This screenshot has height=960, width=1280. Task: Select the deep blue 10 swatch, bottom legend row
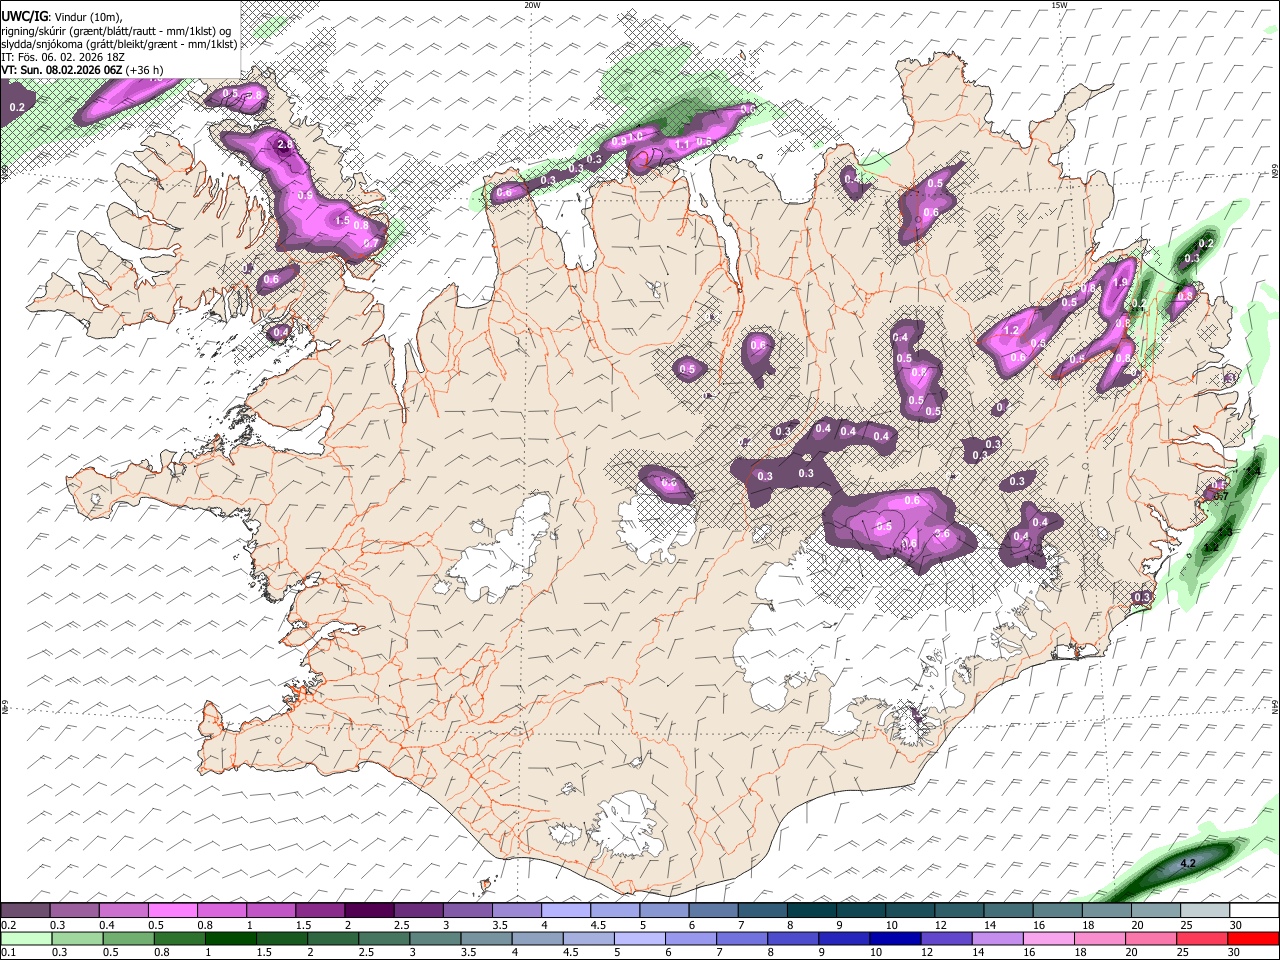898,938
